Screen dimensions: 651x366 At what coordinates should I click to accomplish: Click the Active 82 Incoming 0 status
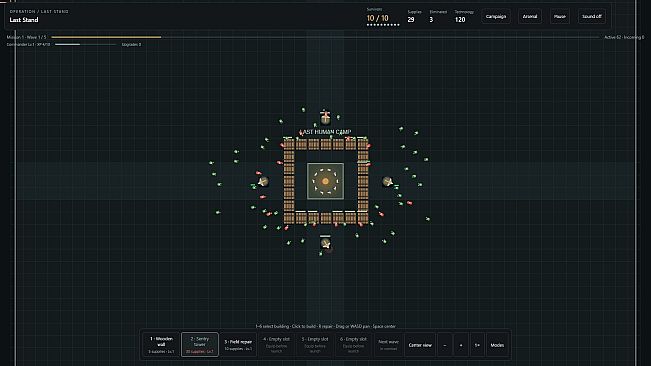click(624, 37)
